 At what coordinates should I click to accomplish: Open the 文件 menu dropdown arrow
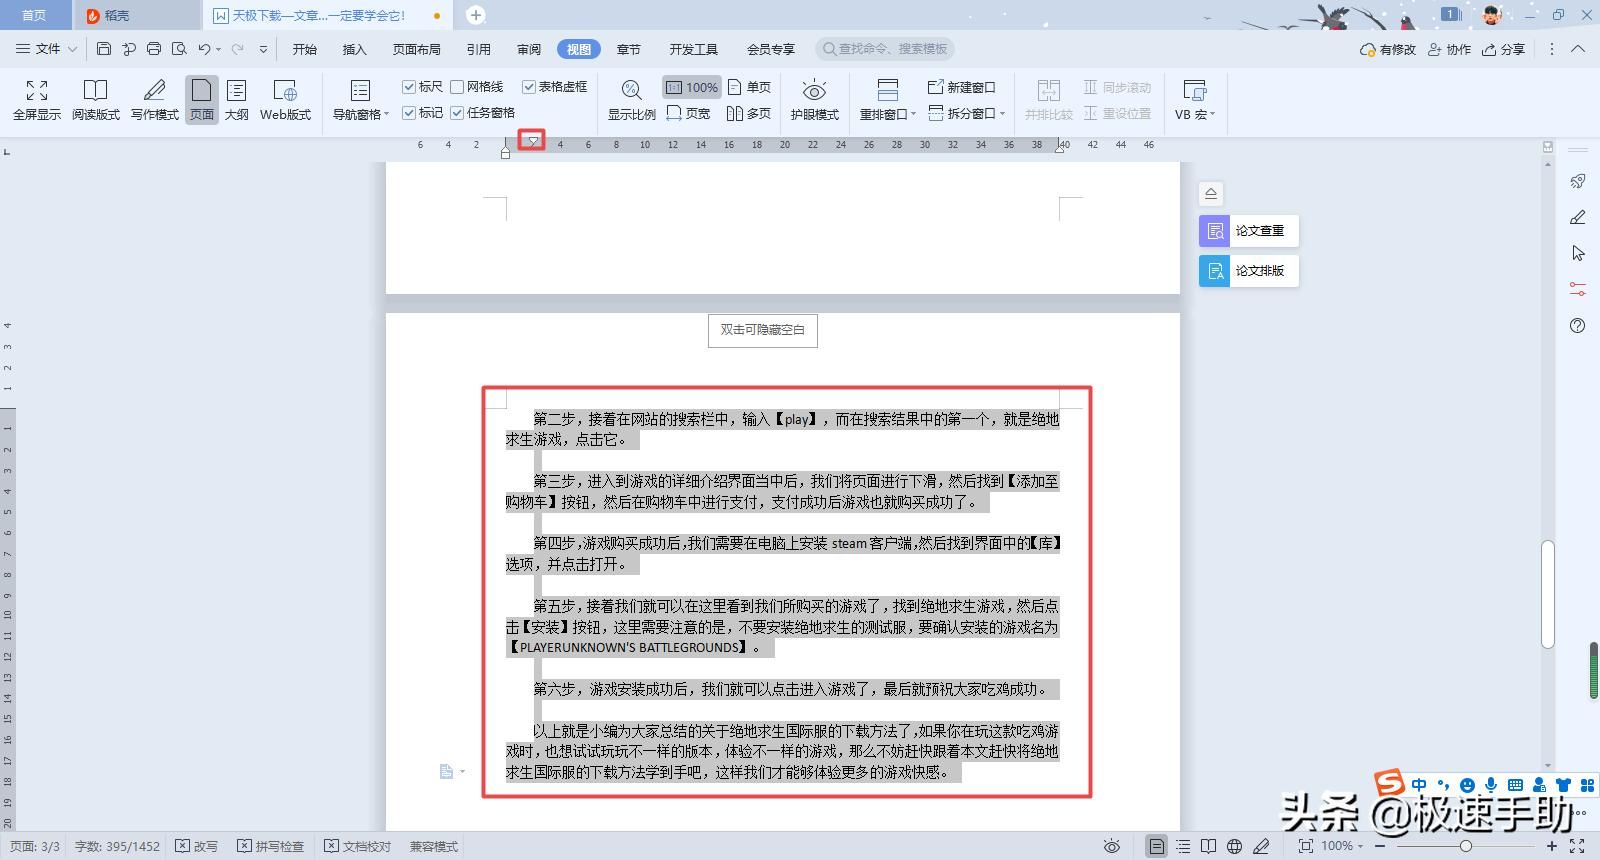[x=72, y=49]
